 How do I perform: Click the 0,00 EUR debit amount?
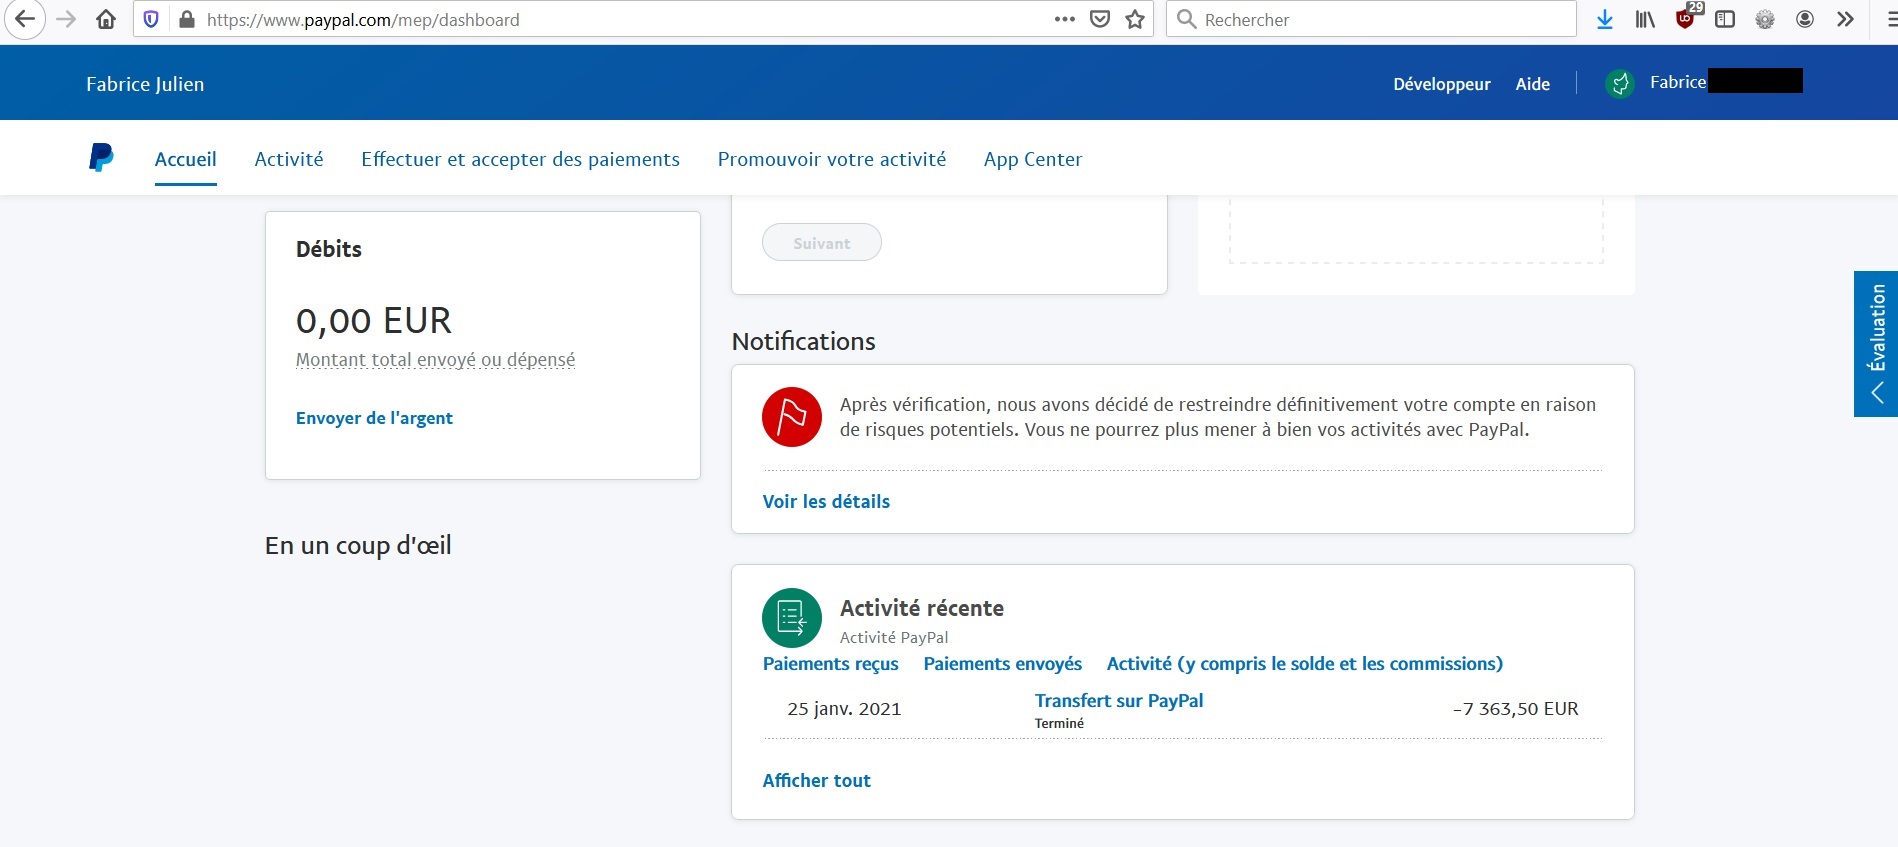374,320
